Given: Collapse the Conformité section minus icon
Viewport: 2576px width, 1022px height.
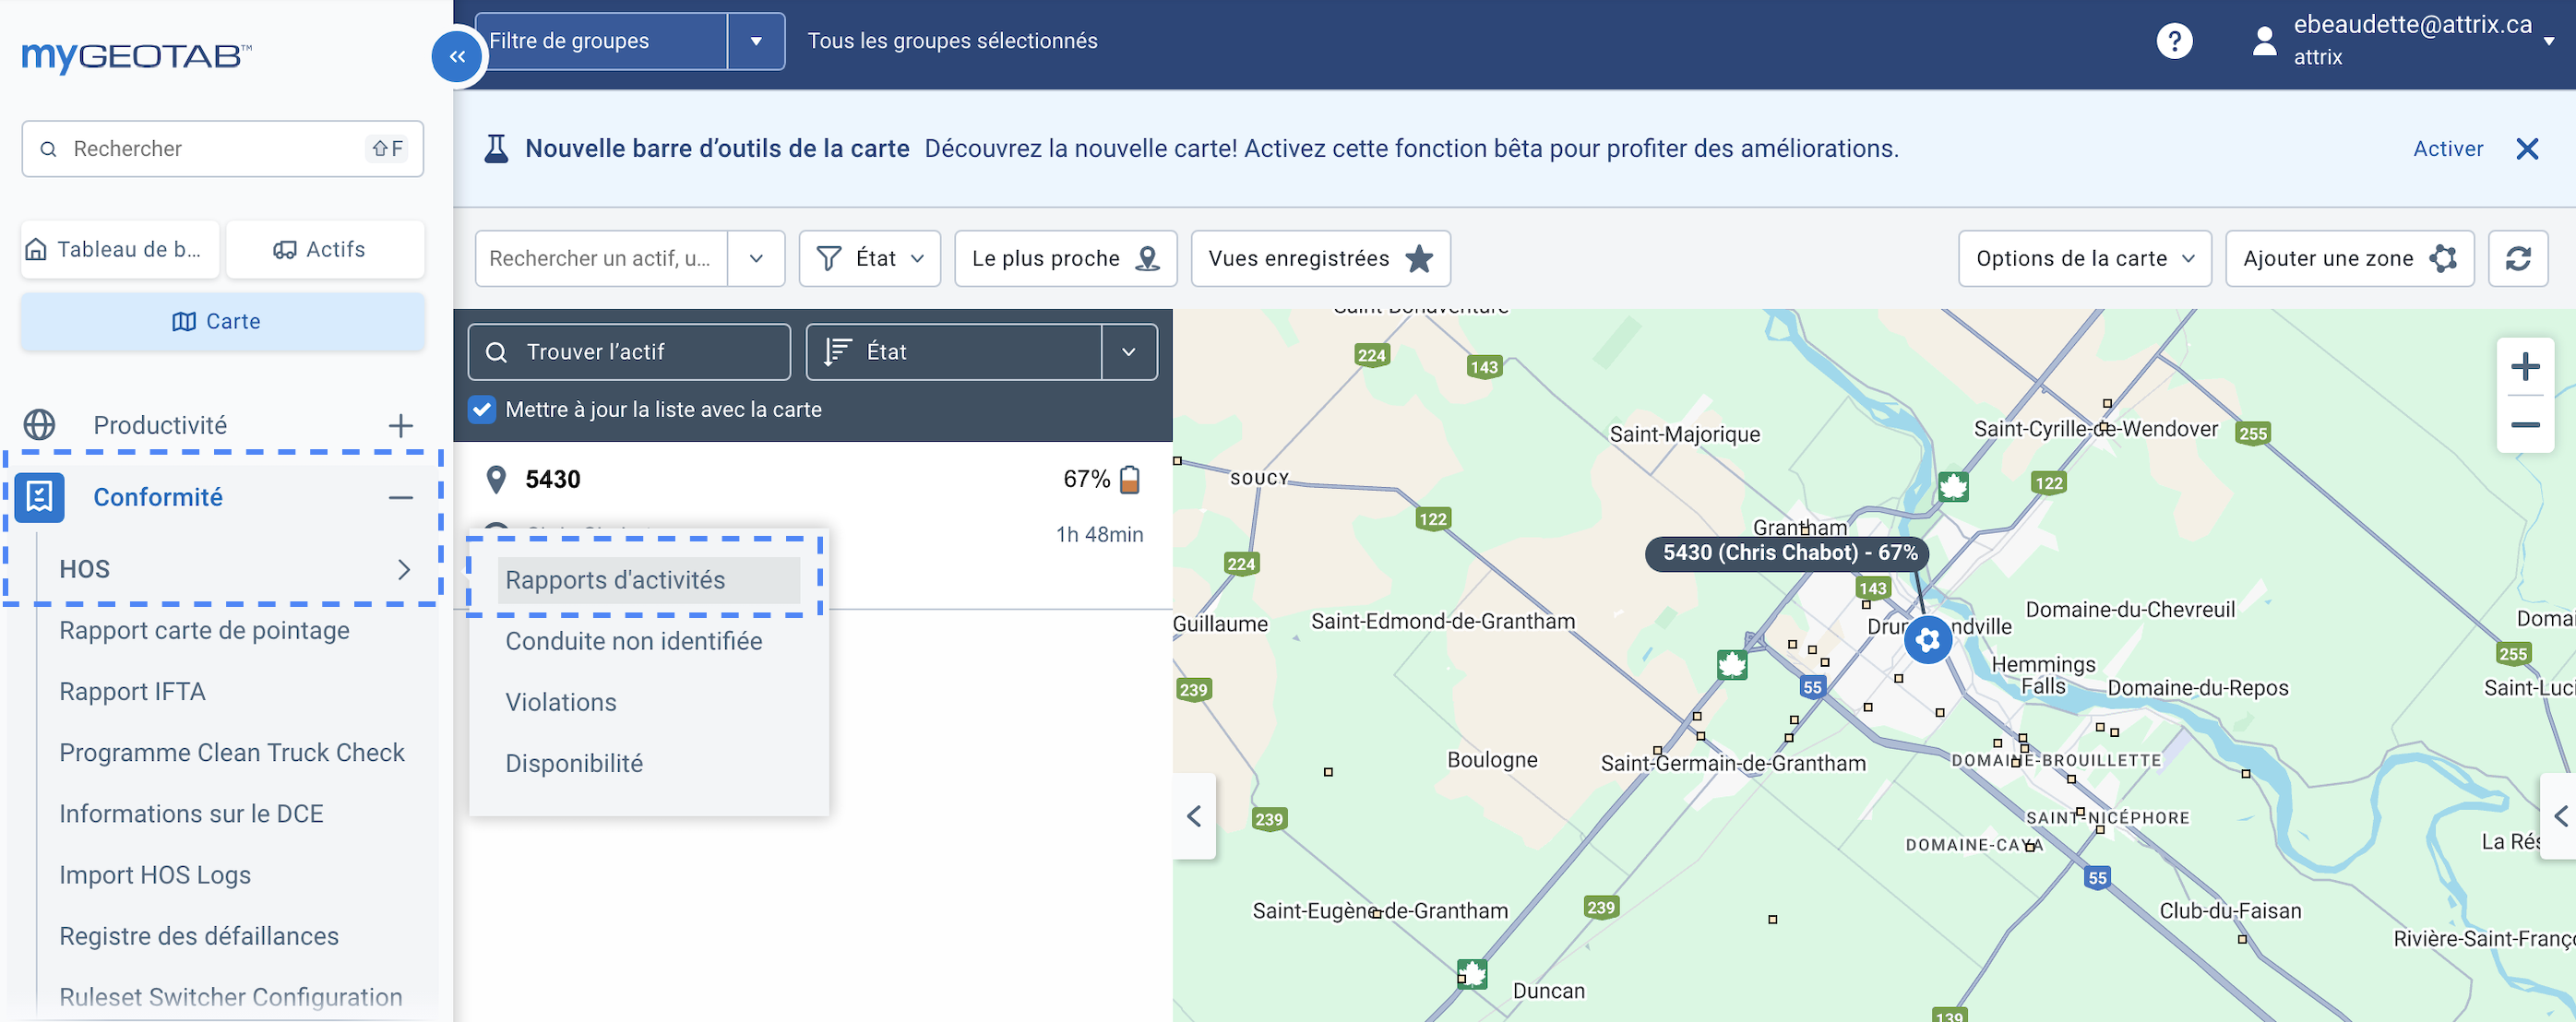Looking at the screenshot, I should point(400,498).
